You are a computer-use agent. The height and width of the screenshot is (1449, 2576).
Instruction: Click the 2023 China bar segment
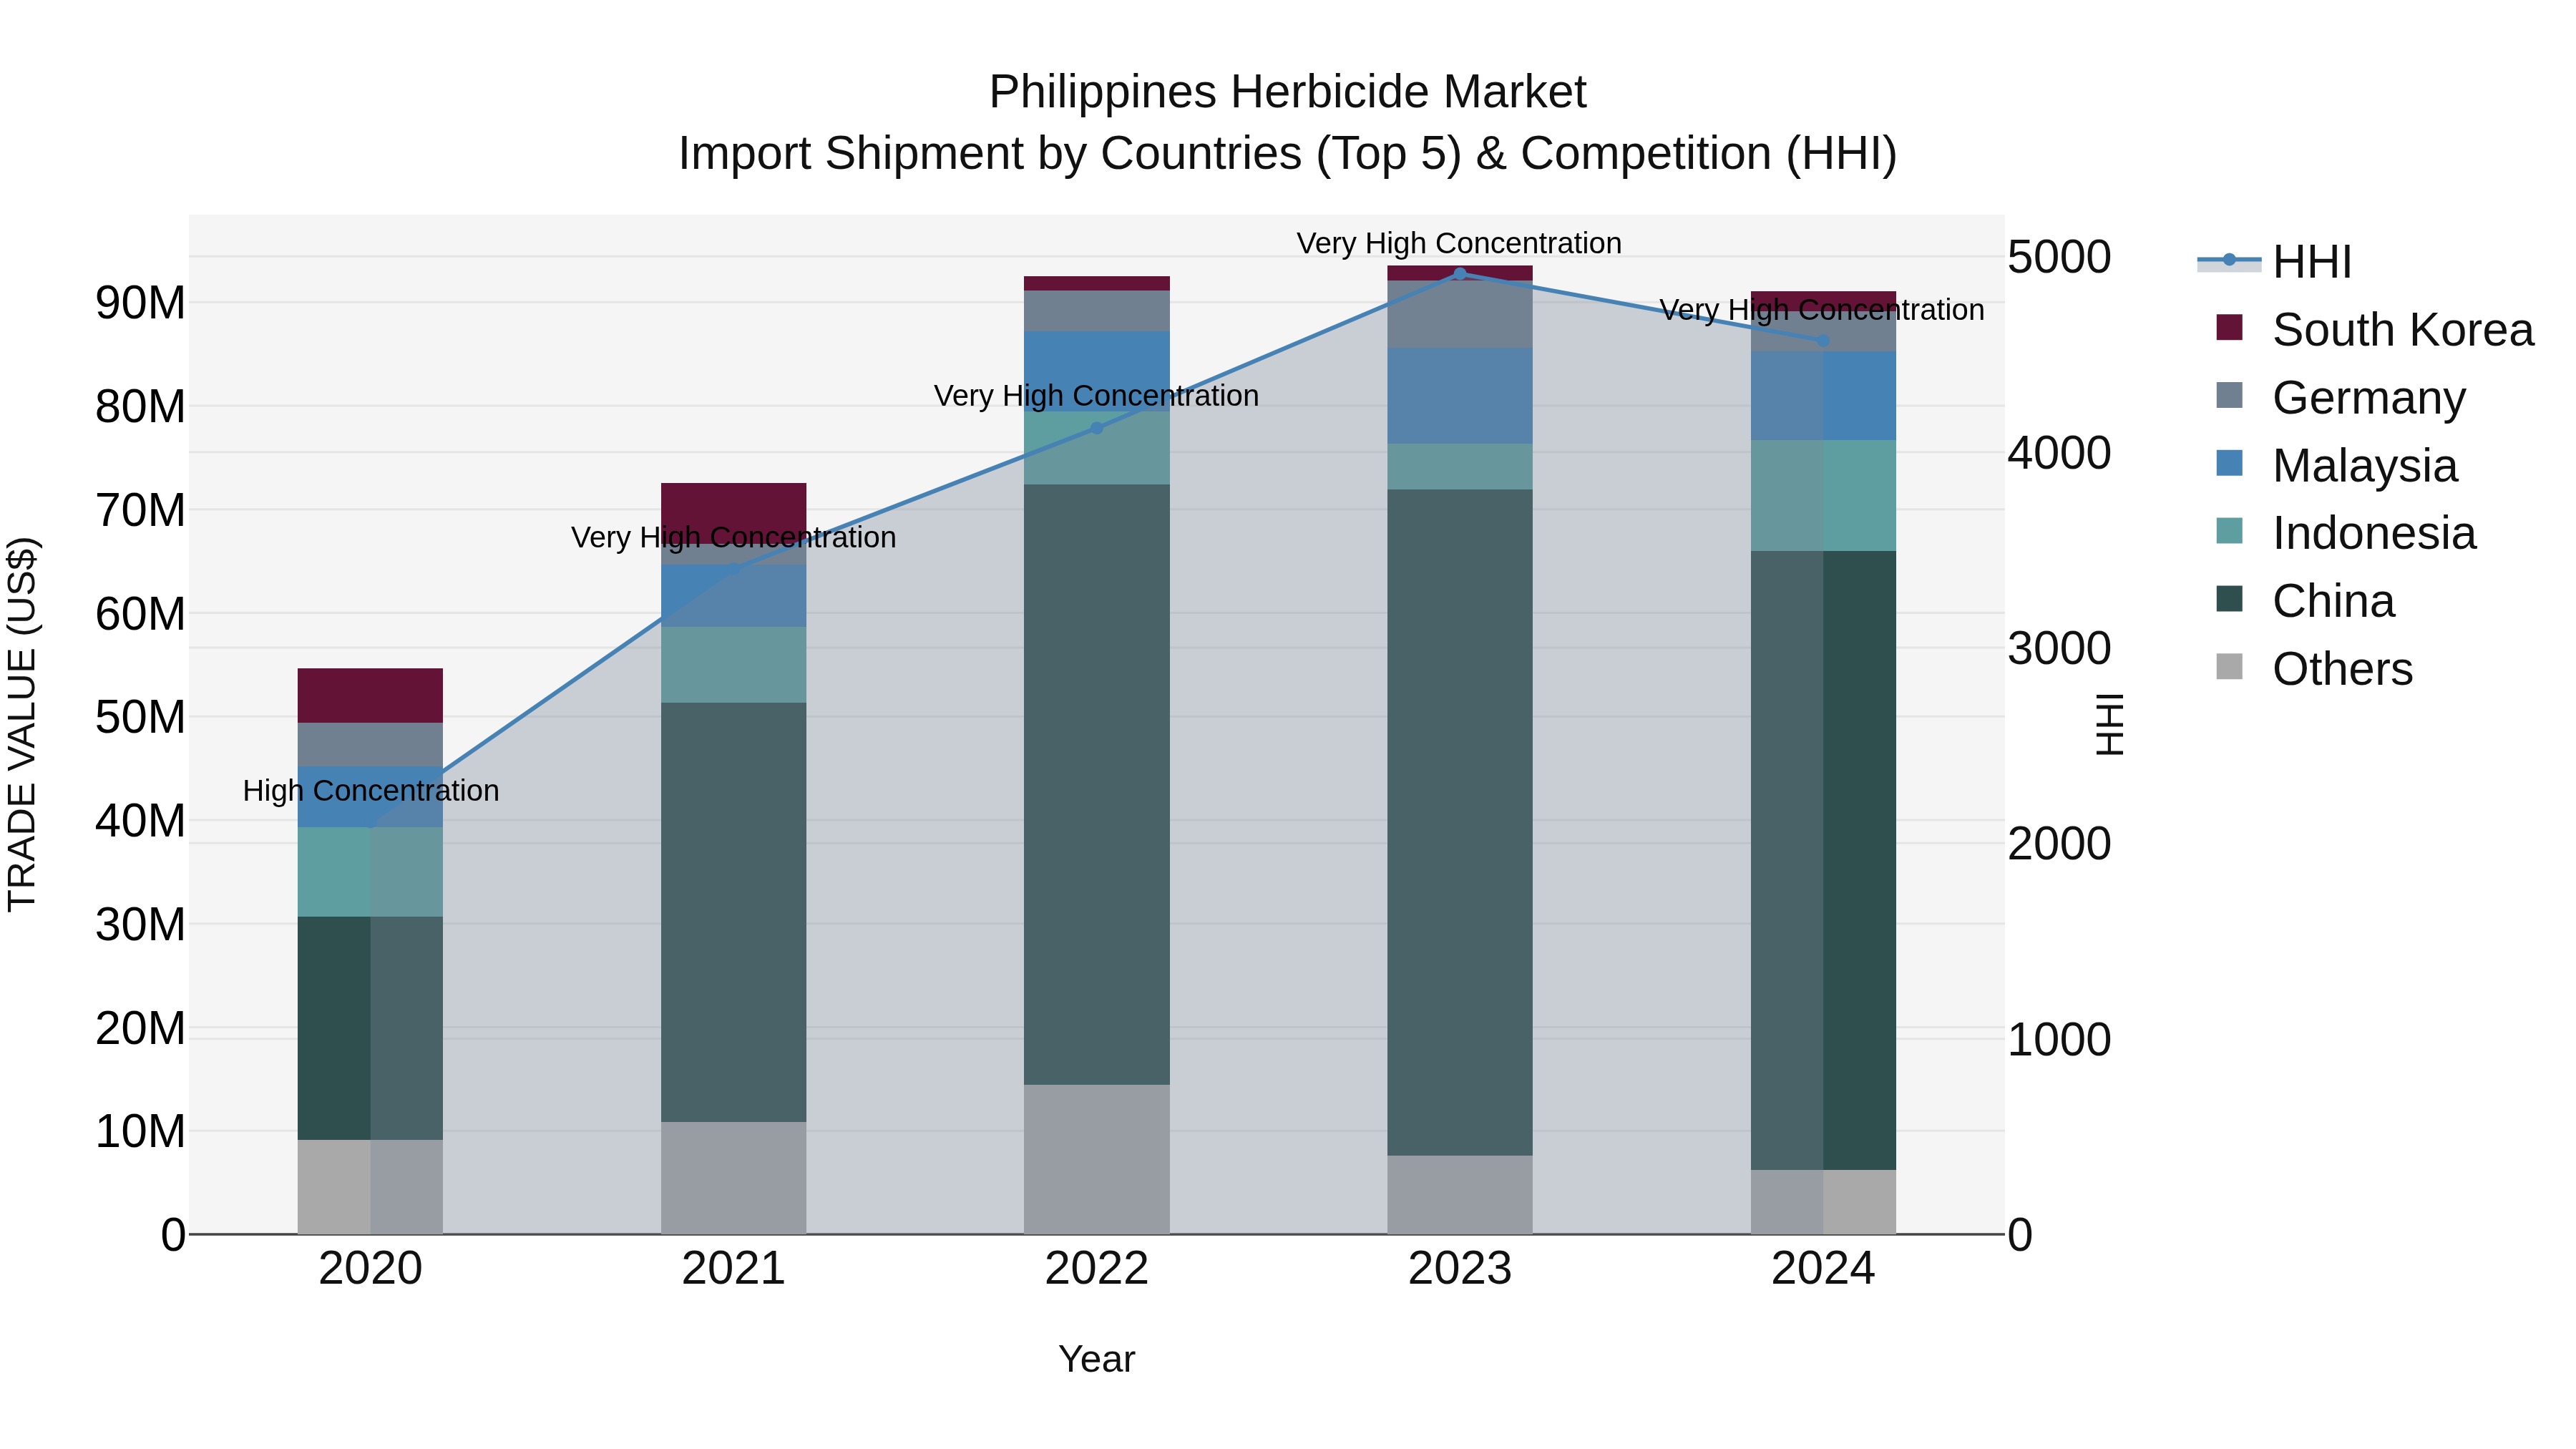tap(1460, 823)
